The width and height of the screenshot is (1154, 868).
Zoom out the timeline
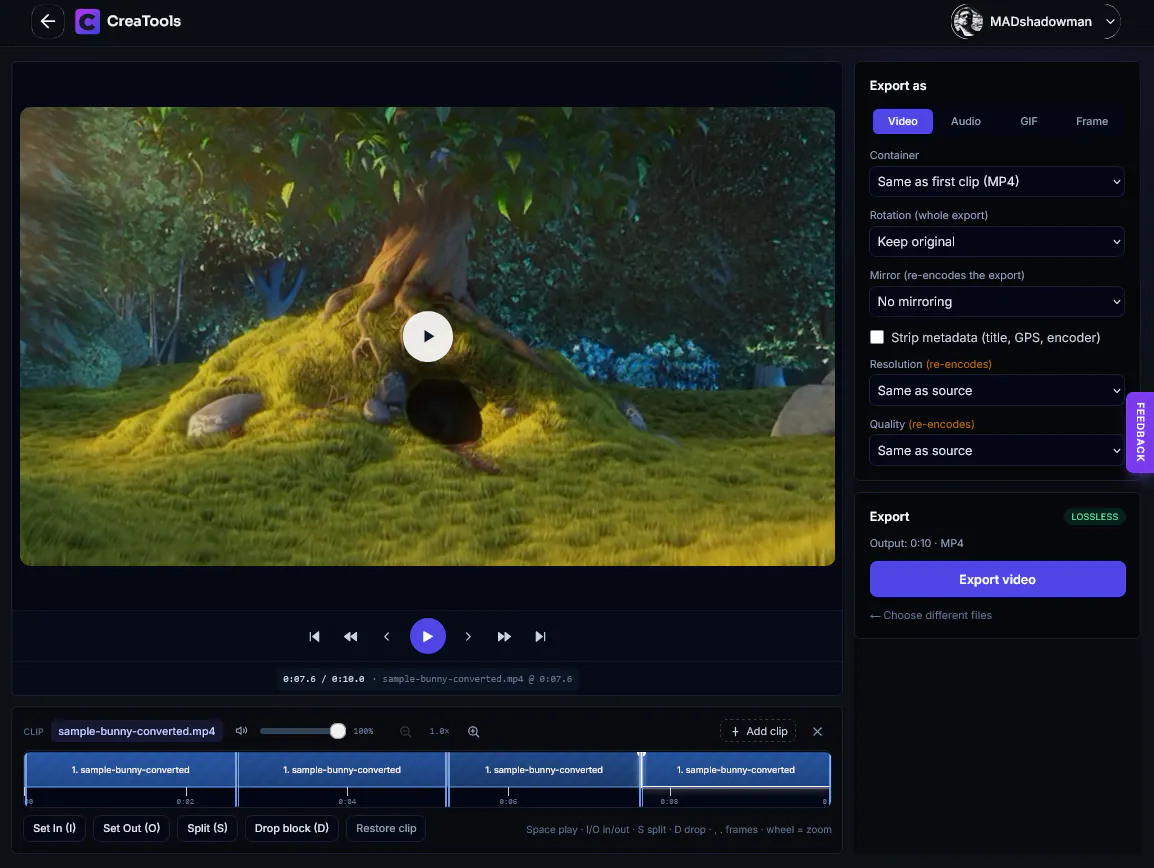click(406, 731)
